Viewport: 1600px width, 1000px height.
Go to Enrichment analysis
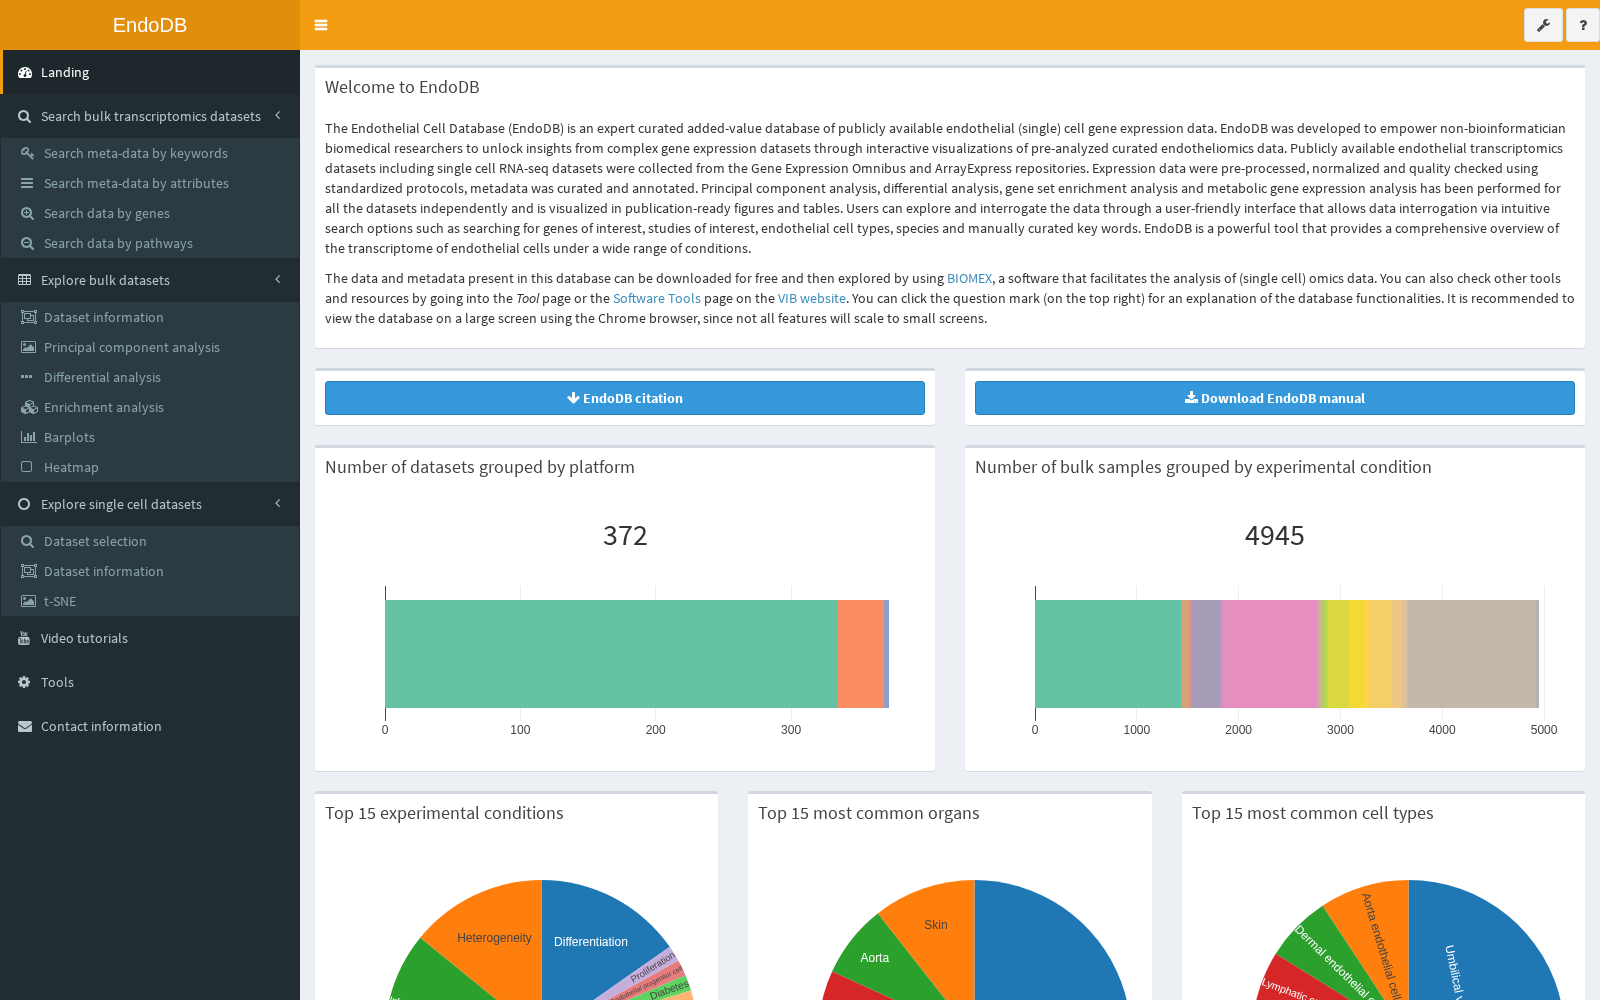coord(150,407)
